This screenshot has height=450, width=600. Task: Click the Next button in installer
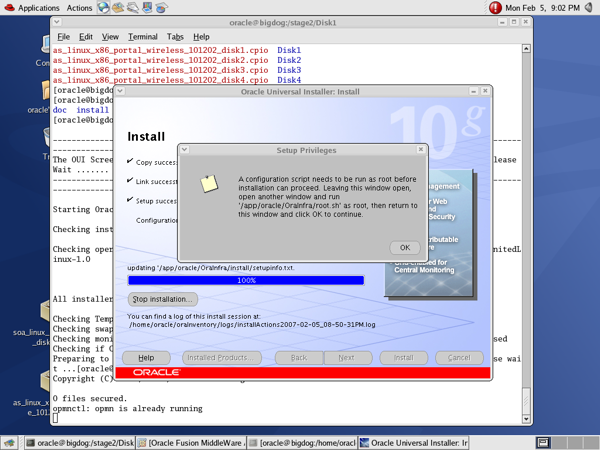tap(348, 358)
